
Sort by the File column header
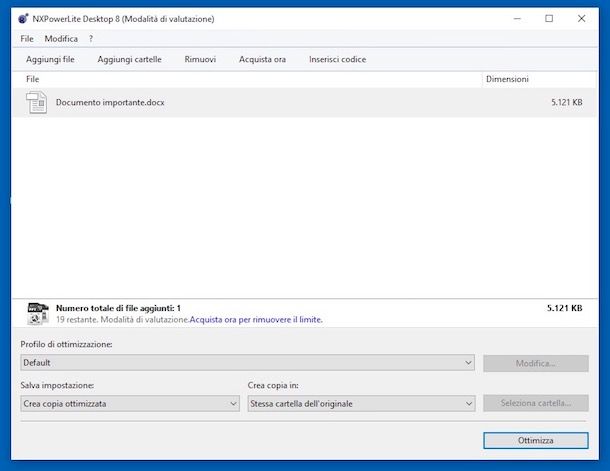247,79
